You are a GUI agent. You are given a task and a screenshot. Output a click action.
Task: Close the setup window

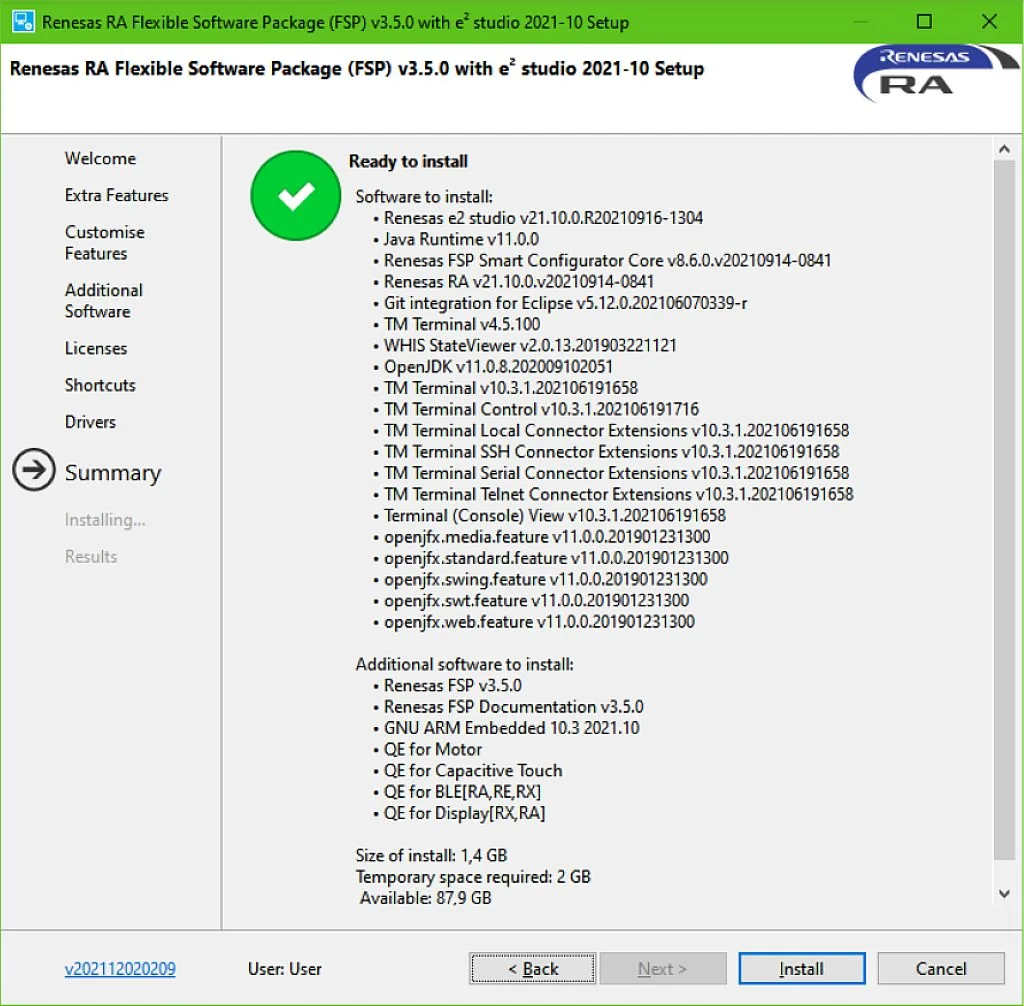[990, 22]
